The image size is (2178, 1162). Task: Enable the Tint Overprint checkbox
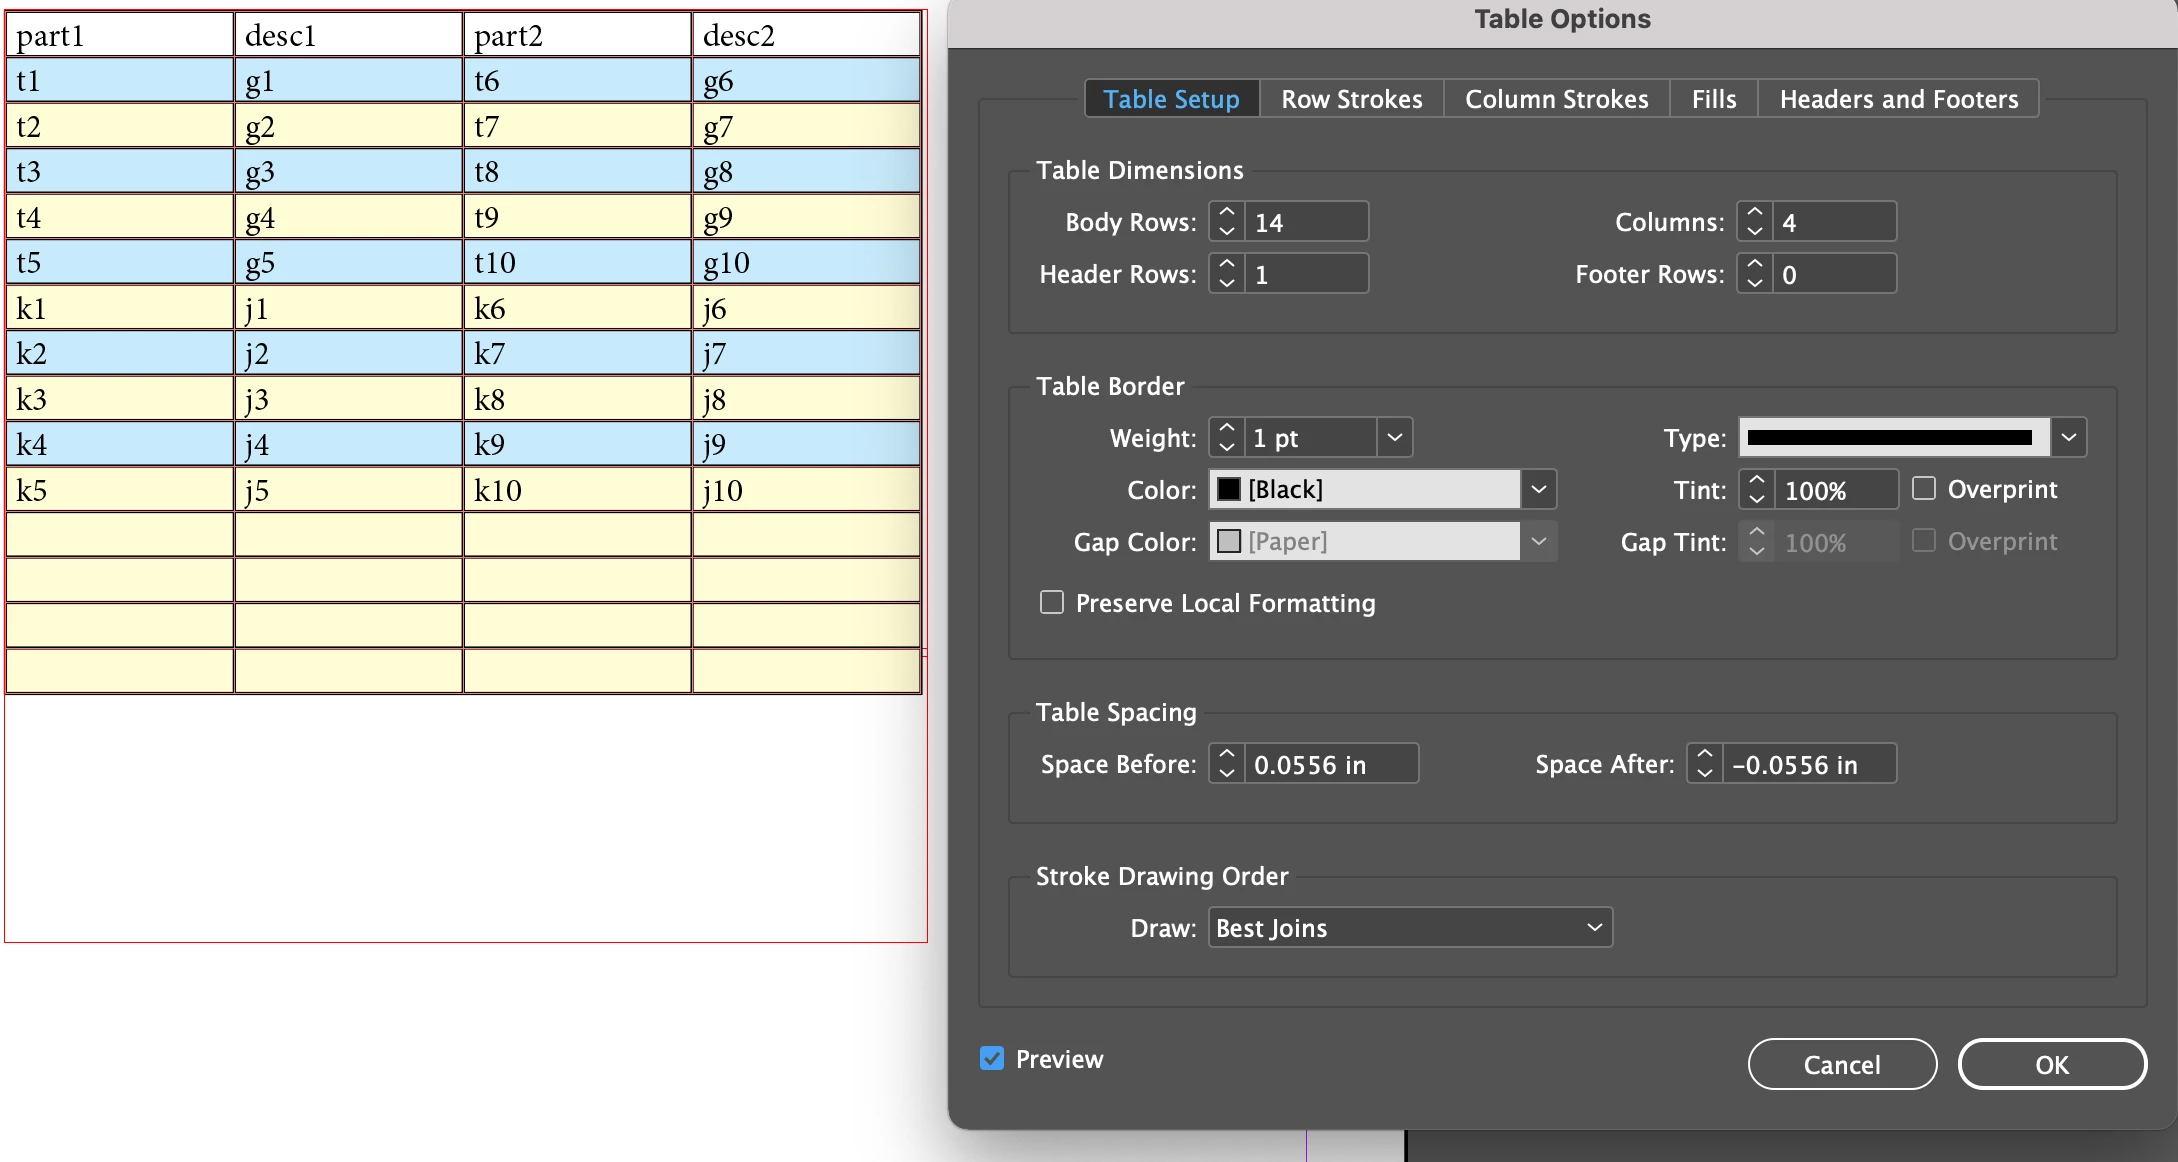[x=1924, y=489]
